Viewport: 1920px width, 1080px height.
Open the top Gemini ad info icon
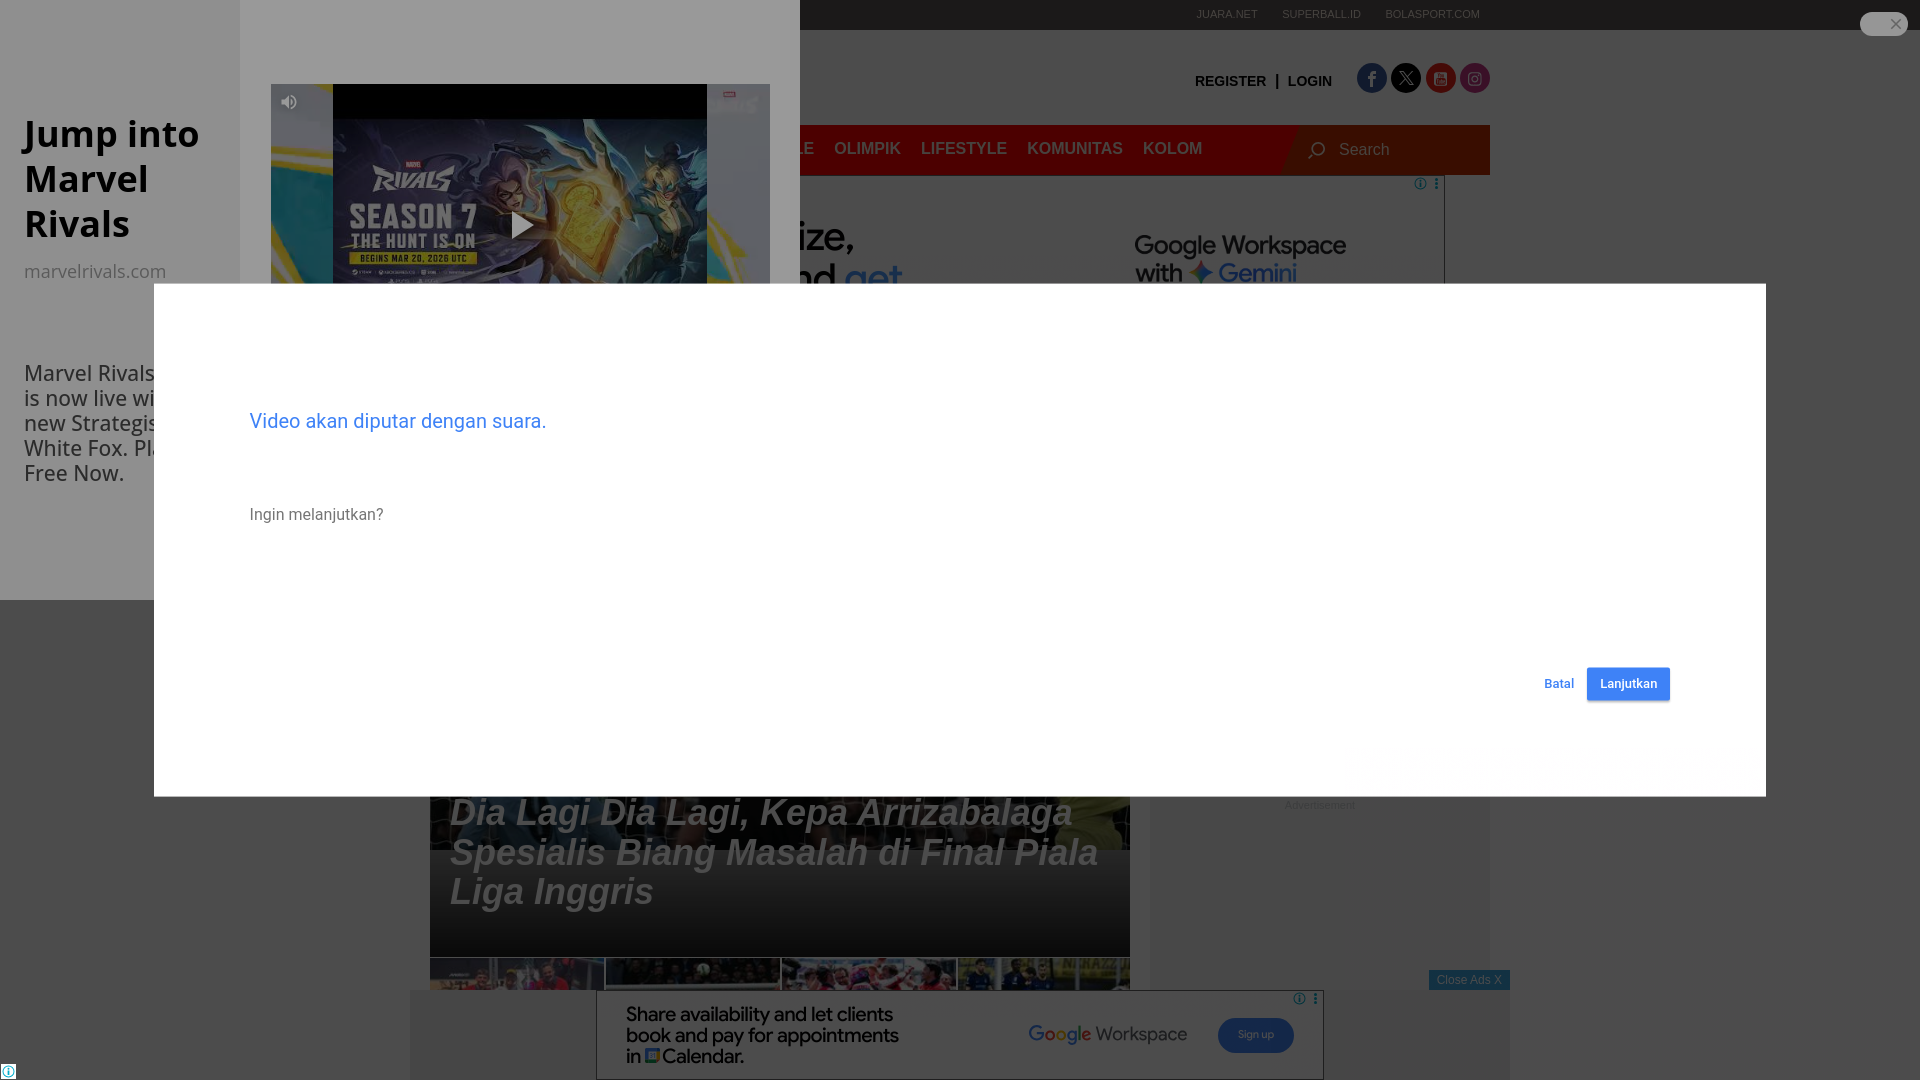click(1420, 184)
